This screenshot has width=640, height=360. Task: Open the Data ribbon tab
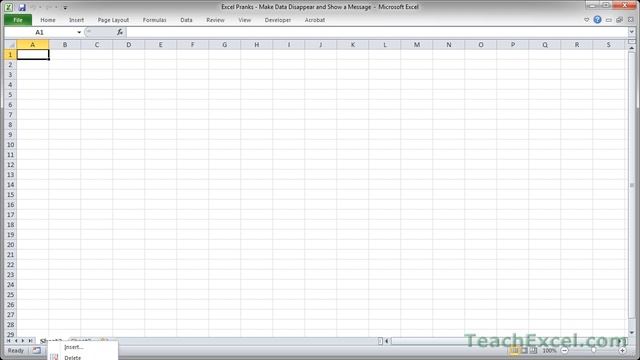tap(186, 20)
